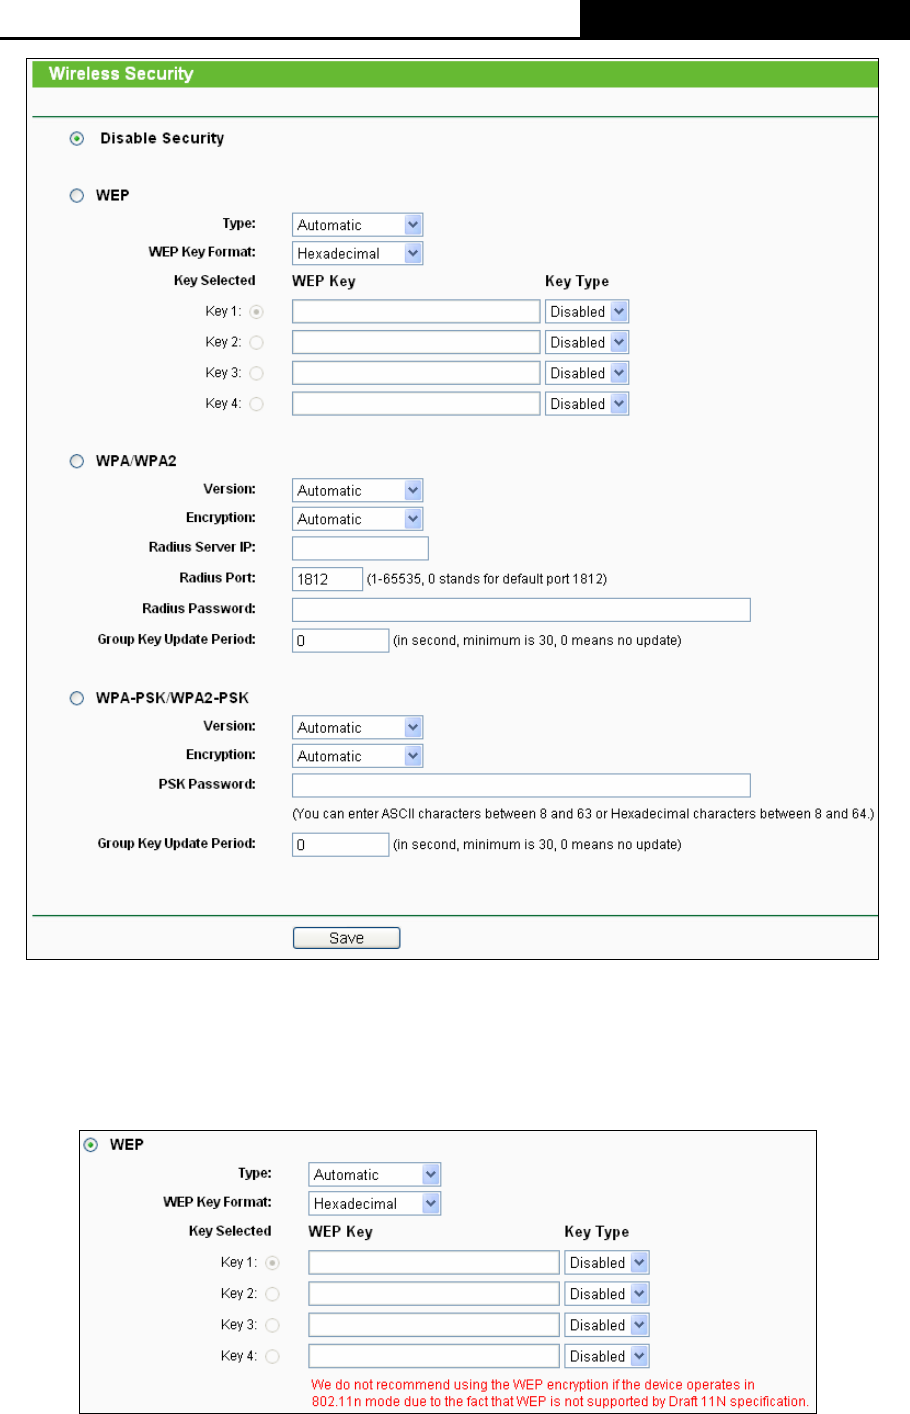Open the WPA/WPA2 Encryption dropdown
This screenshot has width=910, height=1414.
coord(358,519)
